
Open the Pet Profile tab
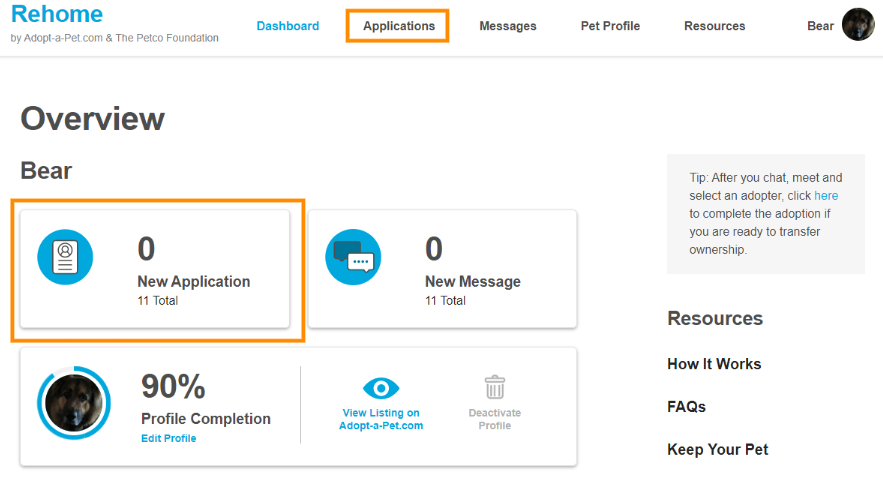[610, 26]
